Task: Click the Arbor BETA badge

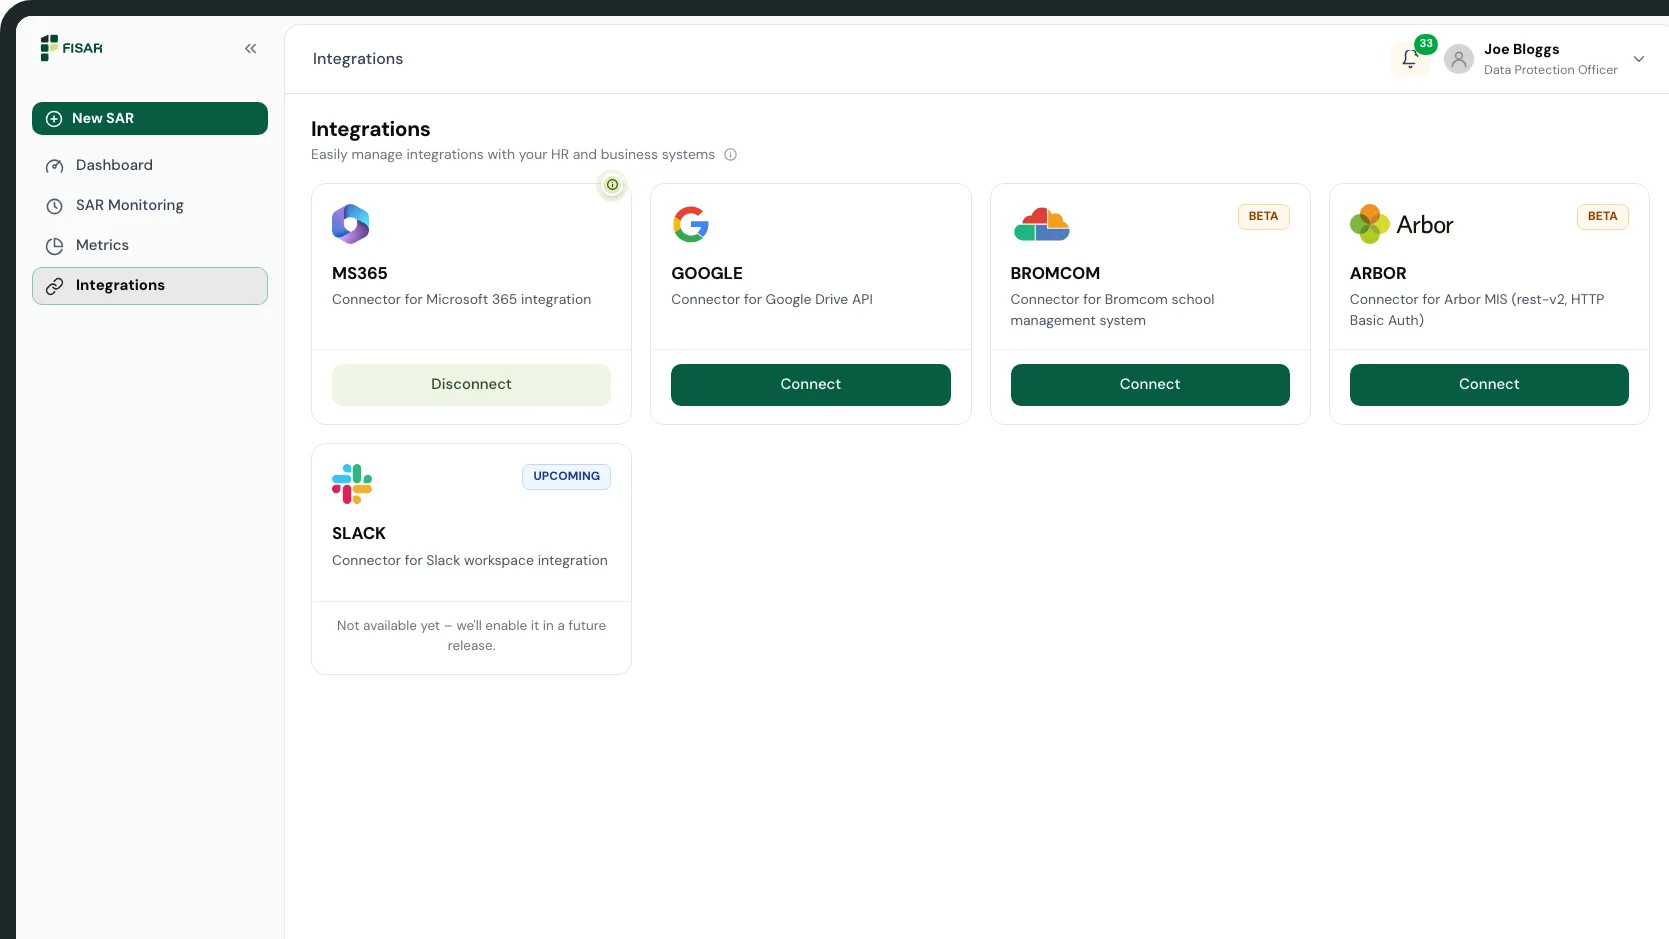Action: (1603, 217)
